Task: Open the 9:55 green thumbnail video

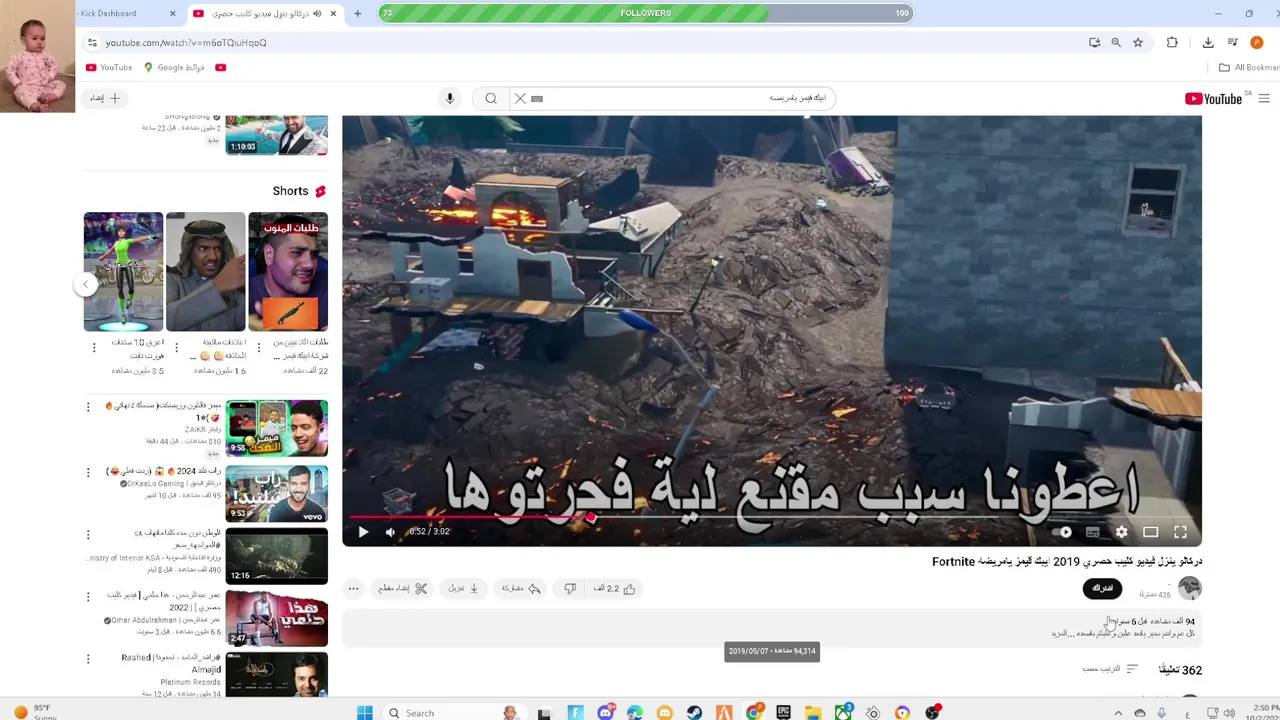Action: 277,428
